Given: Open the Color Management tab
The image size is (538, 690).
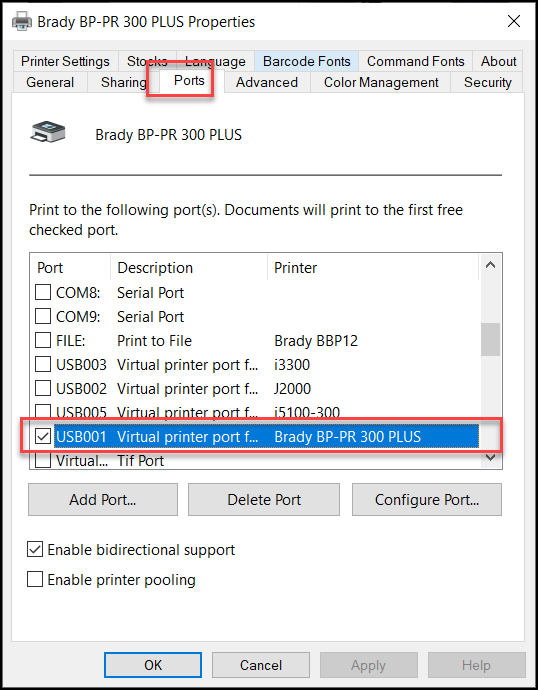Looking at the screenshot, I should coord(381,82).
